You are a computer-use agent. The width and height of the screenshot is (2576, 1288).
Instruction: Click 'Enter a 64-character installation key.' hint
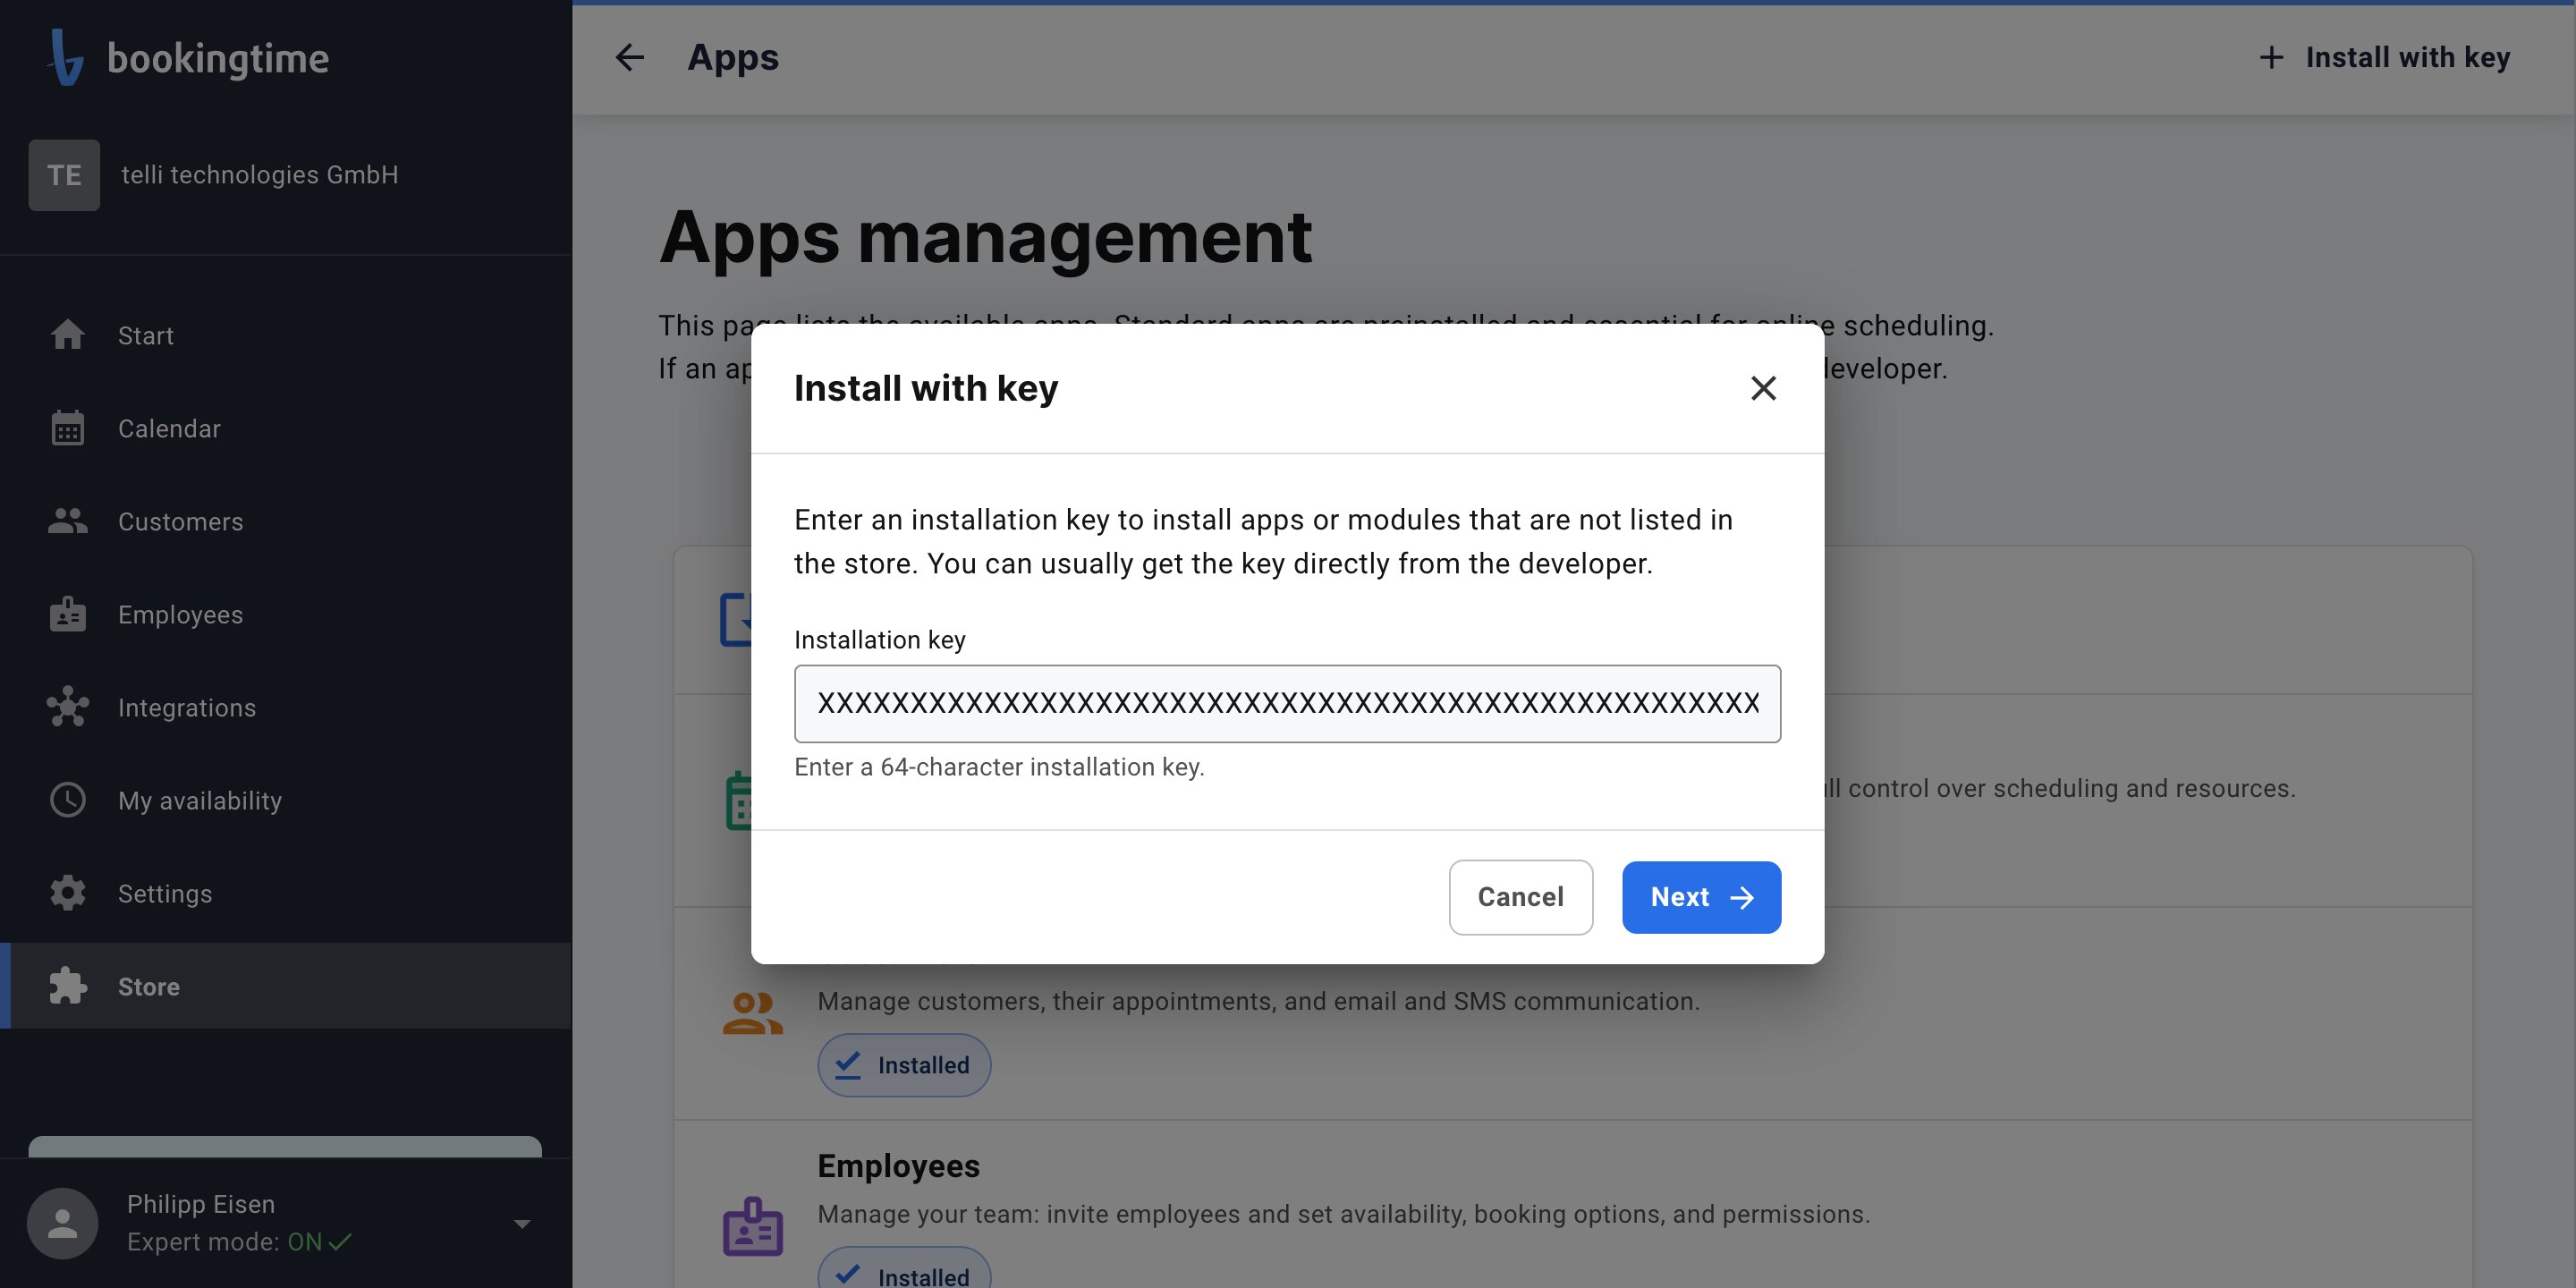coord(999,767)
